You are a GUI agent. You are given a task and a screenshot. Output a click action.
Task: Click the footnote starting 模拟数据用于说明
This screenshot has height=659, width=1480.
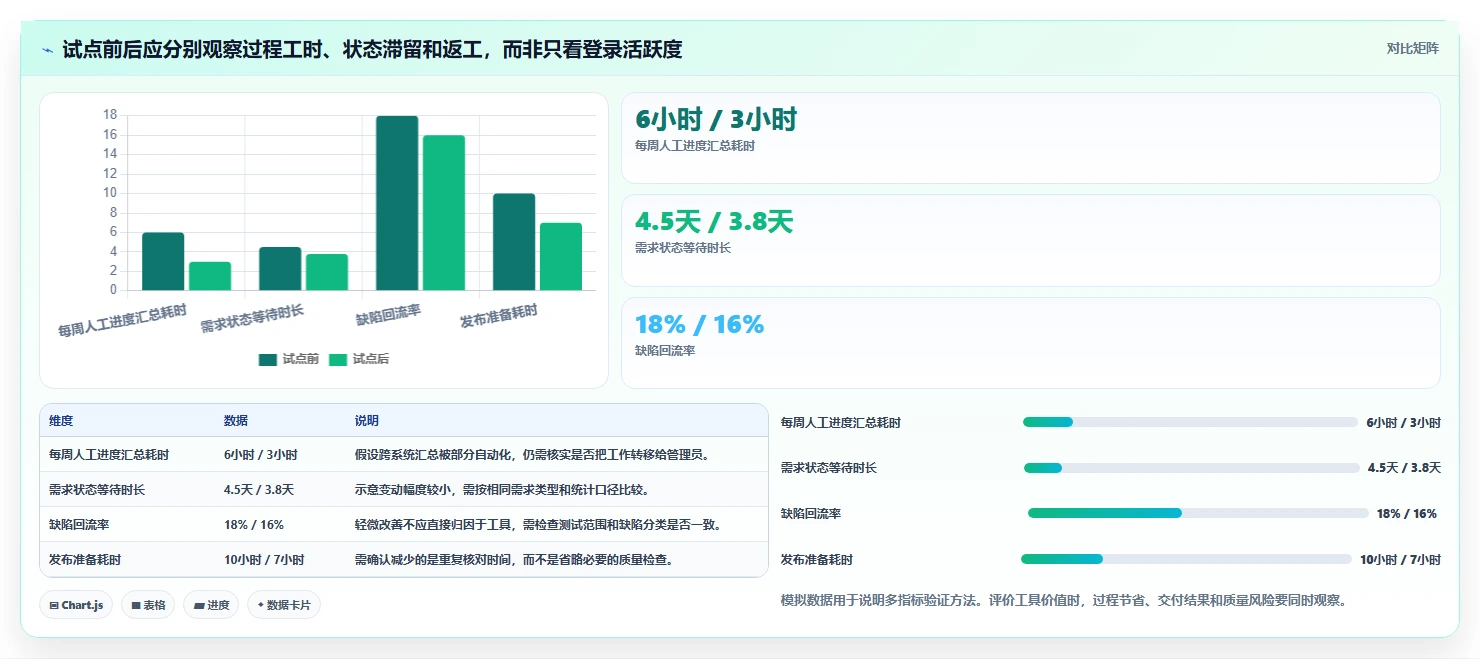click(x=1064, y=601)
